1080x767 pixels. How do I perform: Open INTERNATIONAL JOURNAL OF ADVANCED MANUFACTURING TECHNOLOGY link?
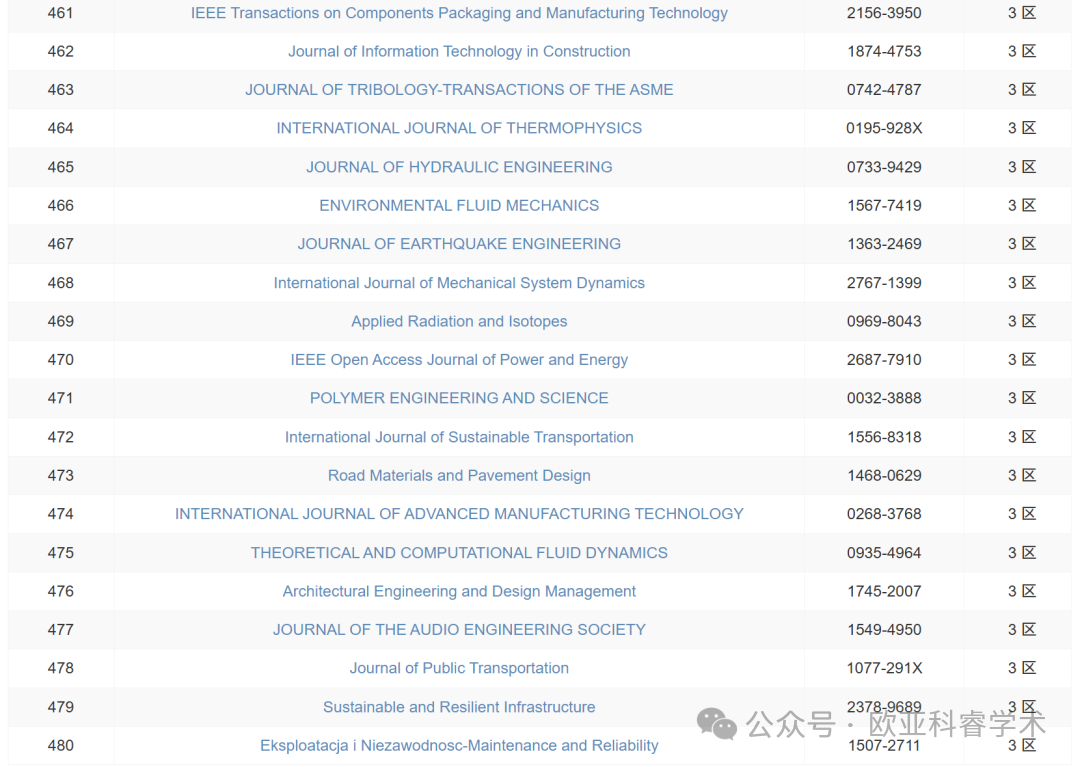[459, 514]
